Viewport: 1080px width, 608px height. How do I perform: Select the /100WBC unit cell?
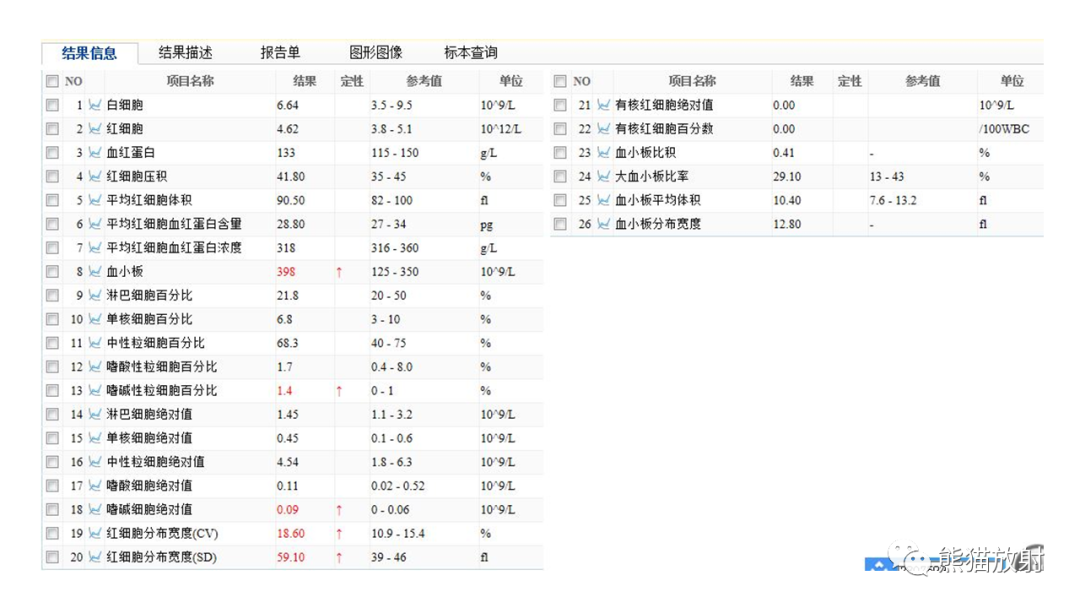click(x=1004, y=129)
